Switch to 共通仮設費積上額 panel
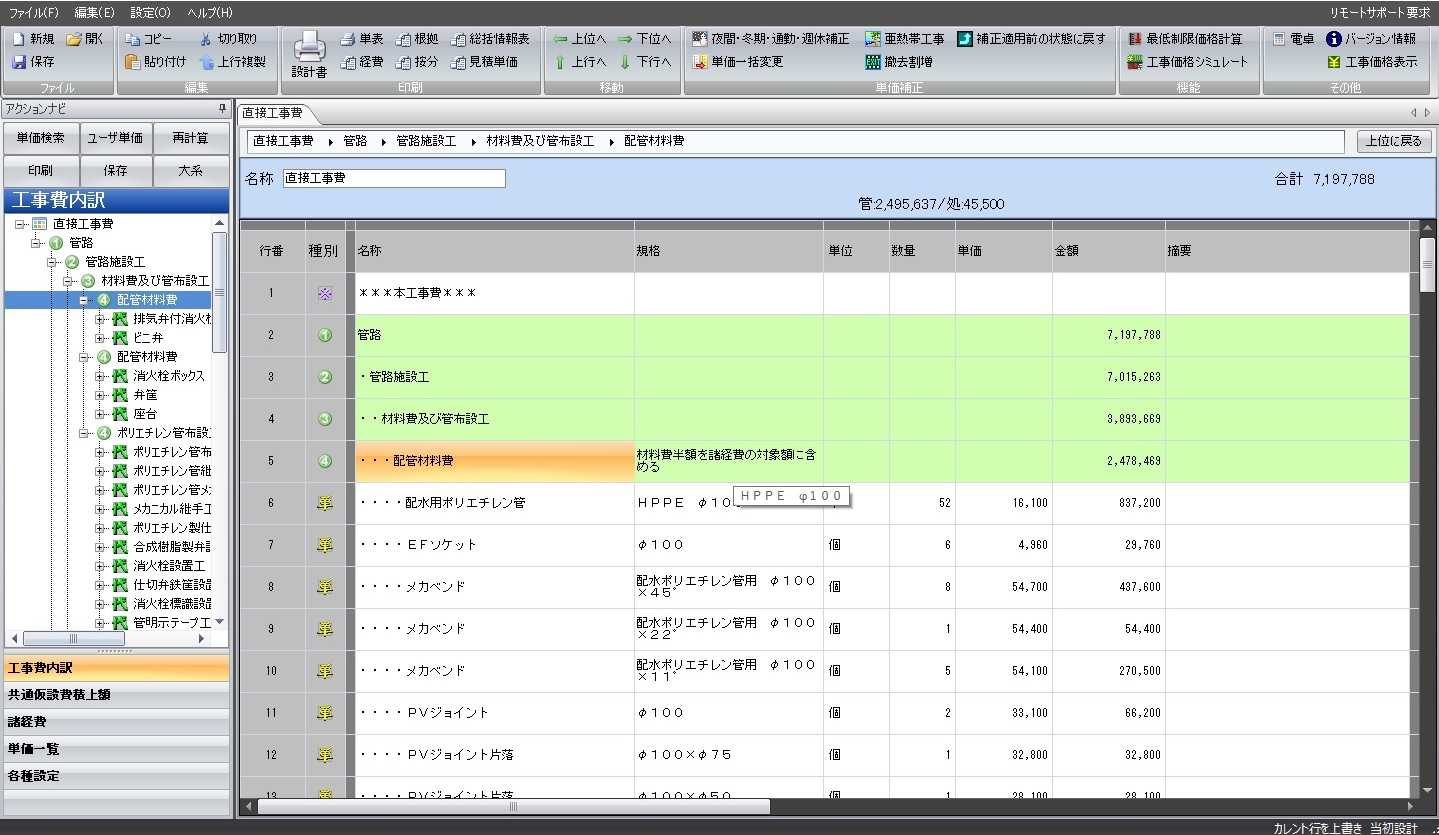This screenshot has width=1439, height=835. (x=116, y=695)
